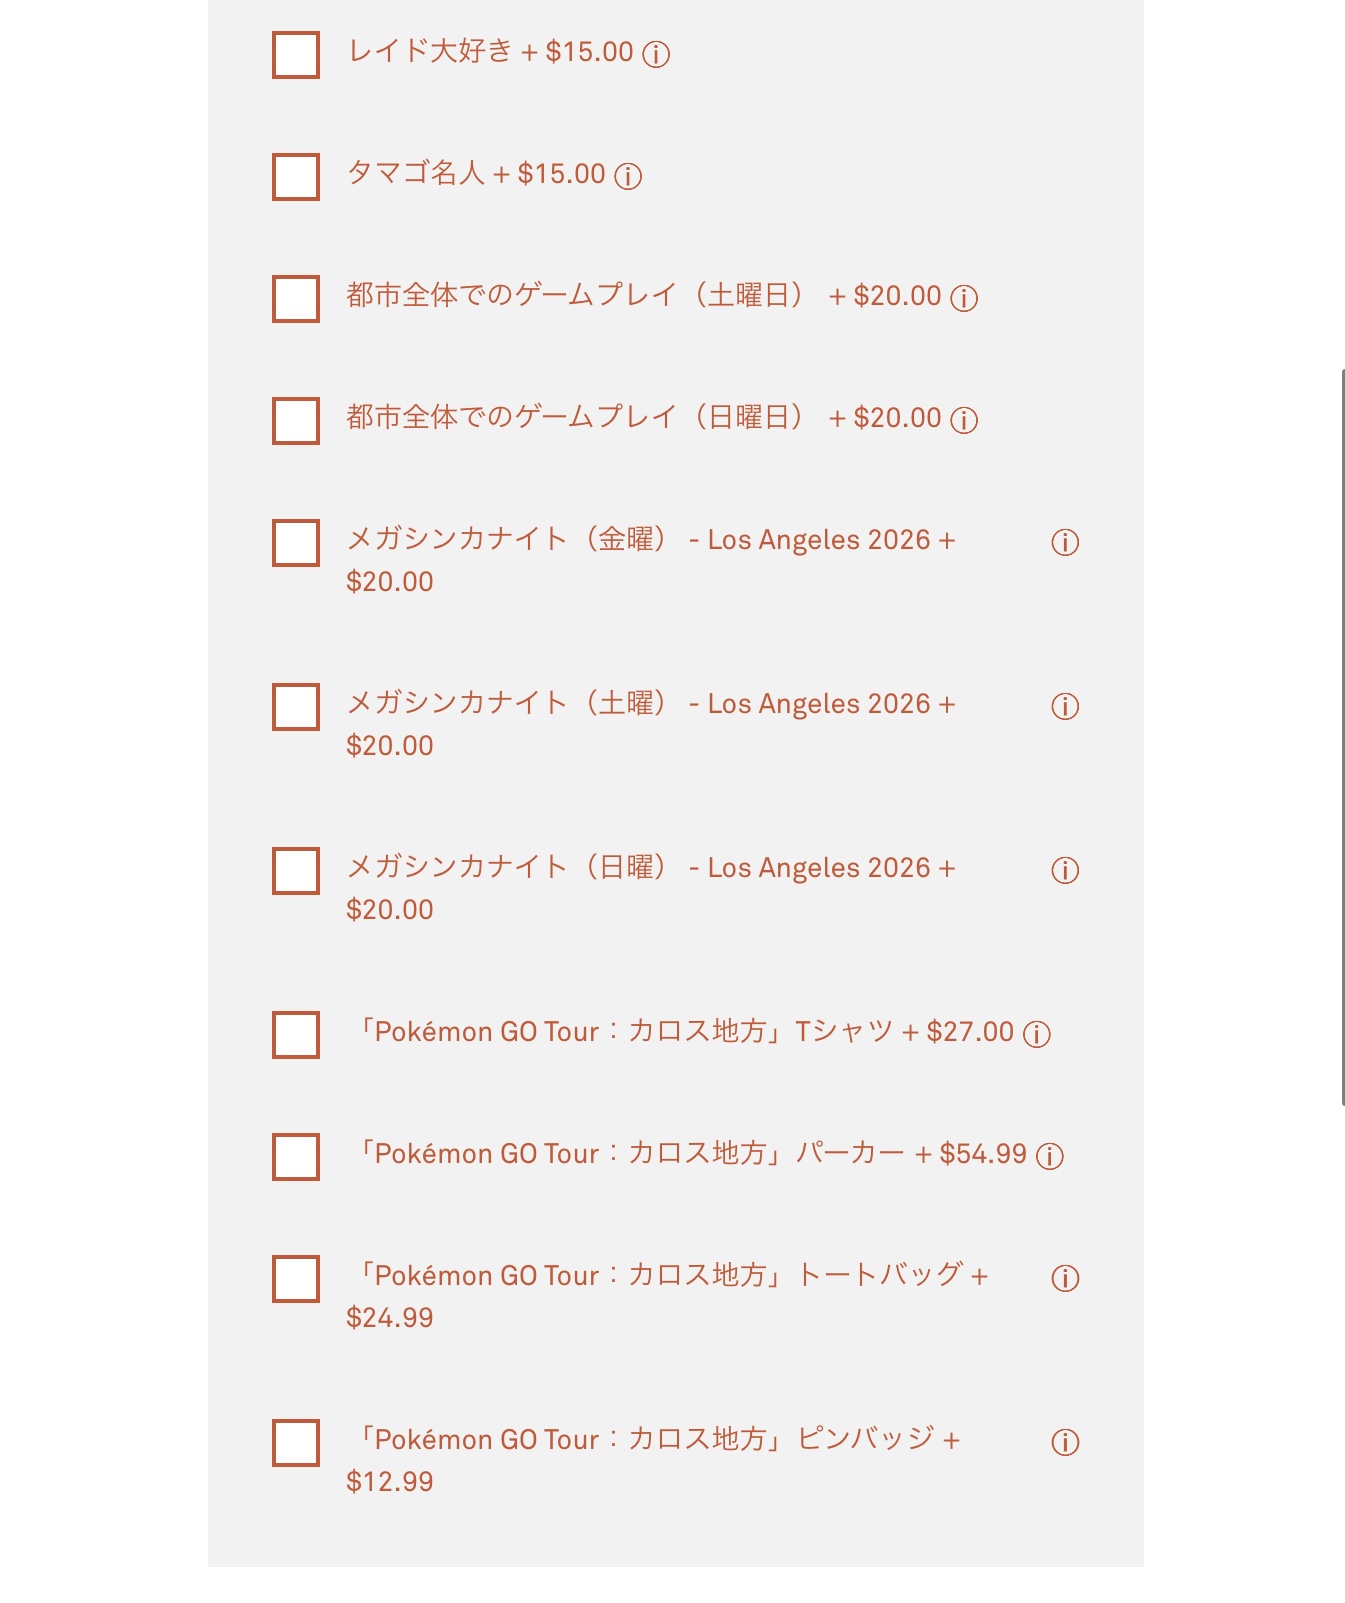The width and height of the screenshot is (1345, 1603).
Task: Open info for カロス地方 パーカー
Action: point(1050,1156)
